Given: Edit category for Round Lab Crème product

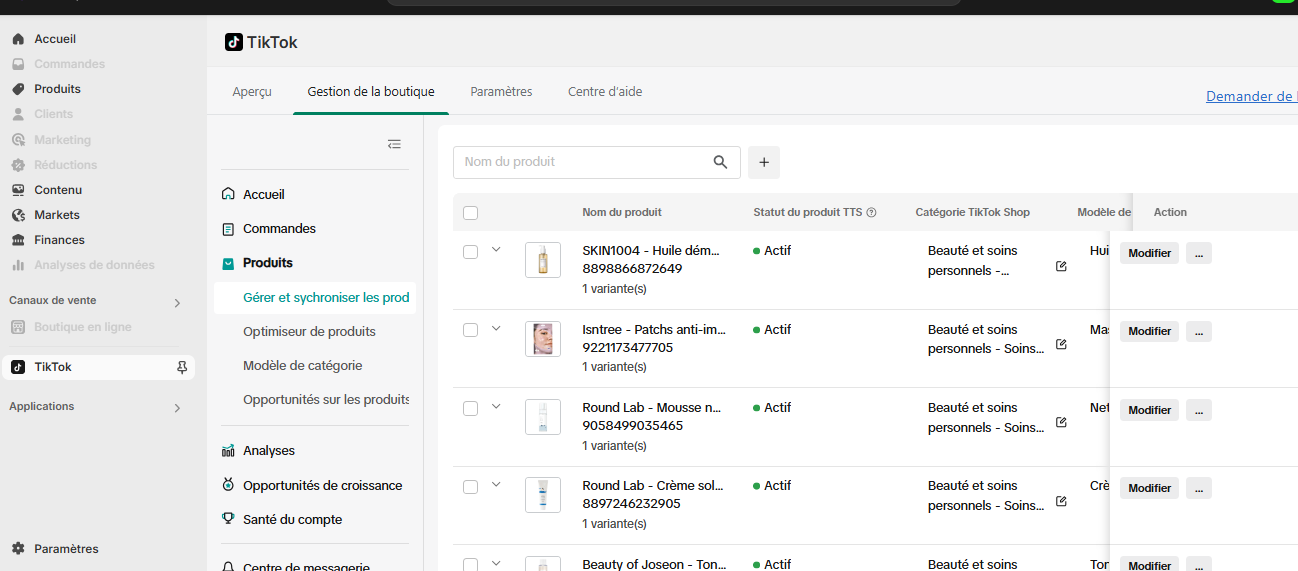Looking at the screenshot, I should (1061, 500).
